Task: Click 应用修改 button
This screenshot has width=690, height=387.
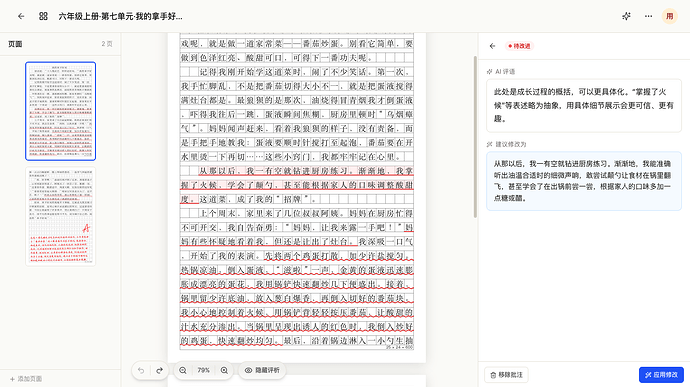Action: [661, 375]
